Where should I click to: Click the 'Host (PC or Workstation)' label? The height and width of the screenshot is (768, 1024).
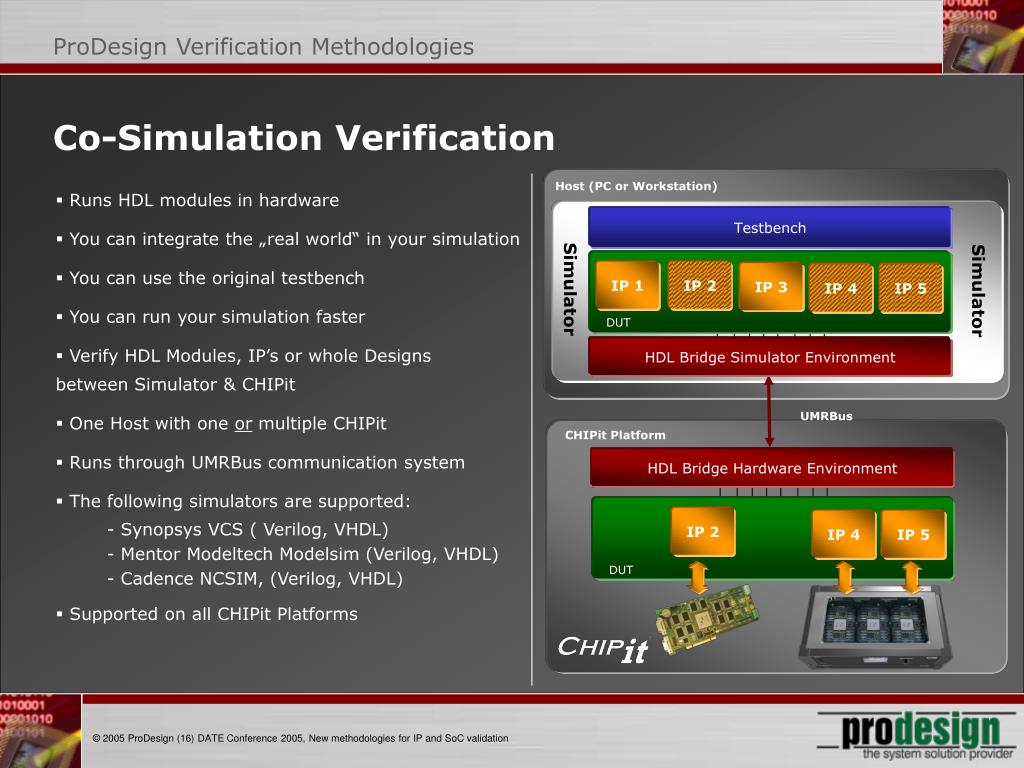(636, 186)
